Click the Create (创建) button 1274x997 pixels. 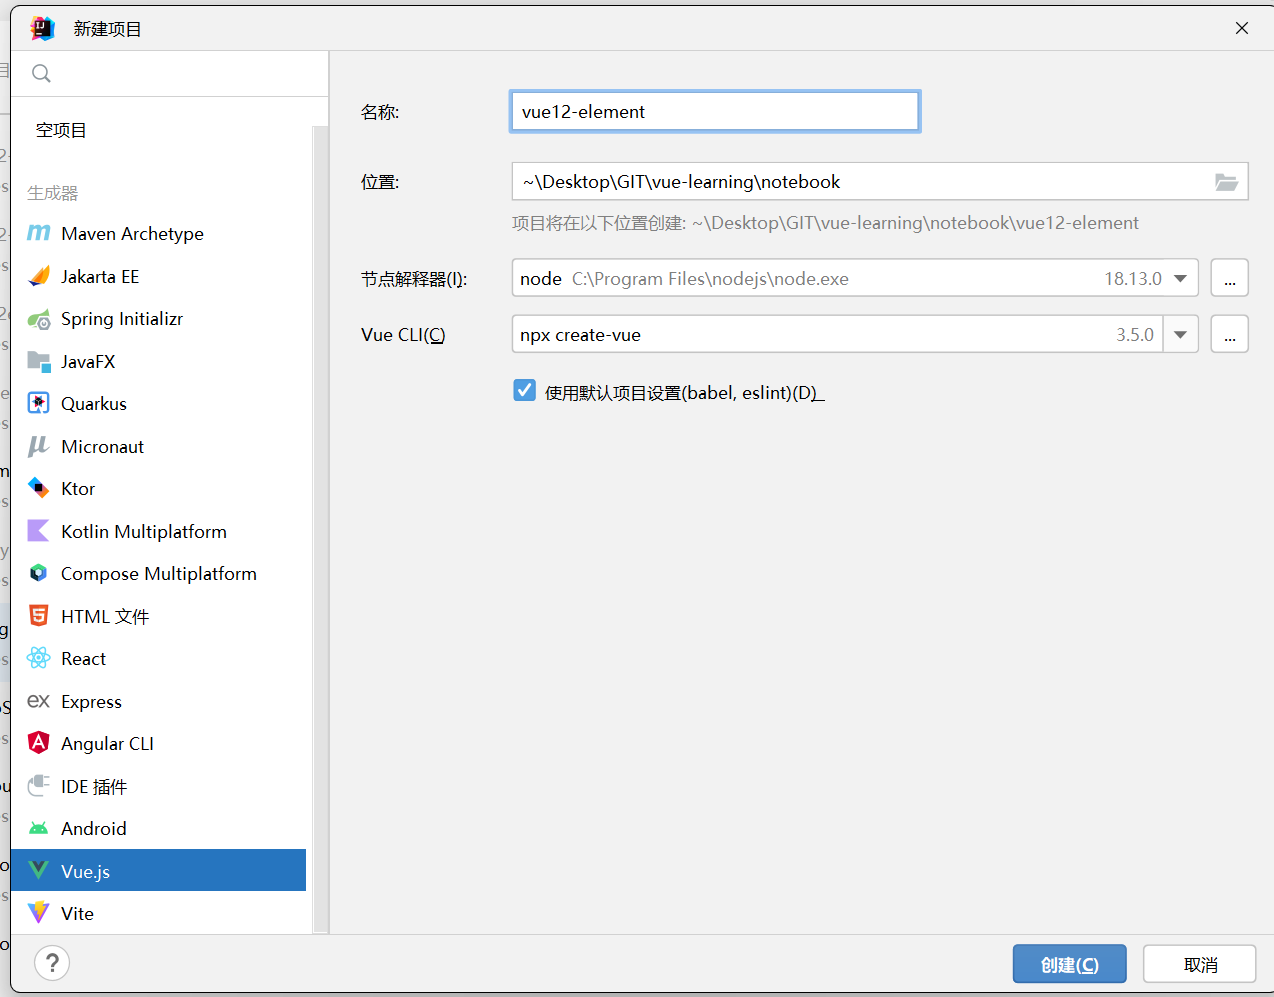point(1069,964)
